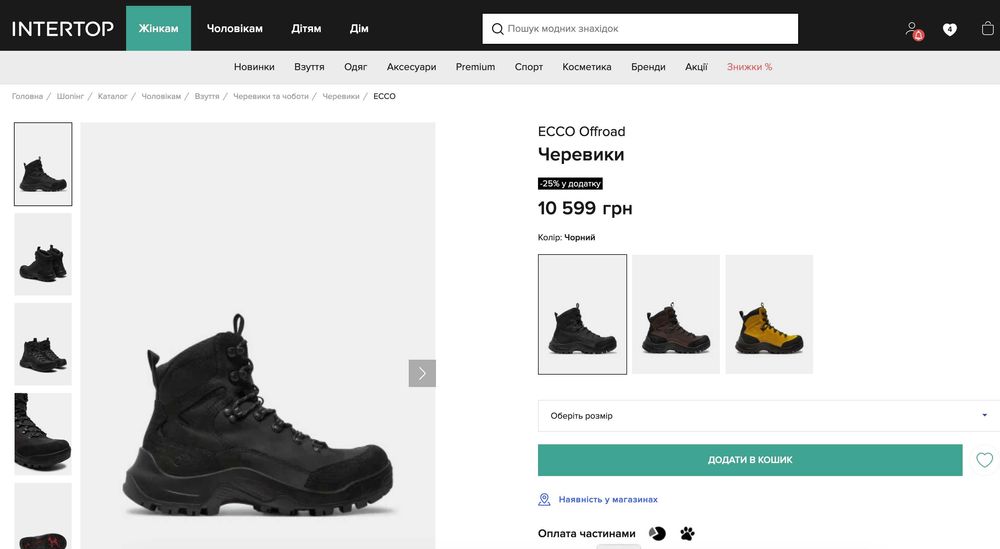Click the store location pin icon

[x=544, y=499]
